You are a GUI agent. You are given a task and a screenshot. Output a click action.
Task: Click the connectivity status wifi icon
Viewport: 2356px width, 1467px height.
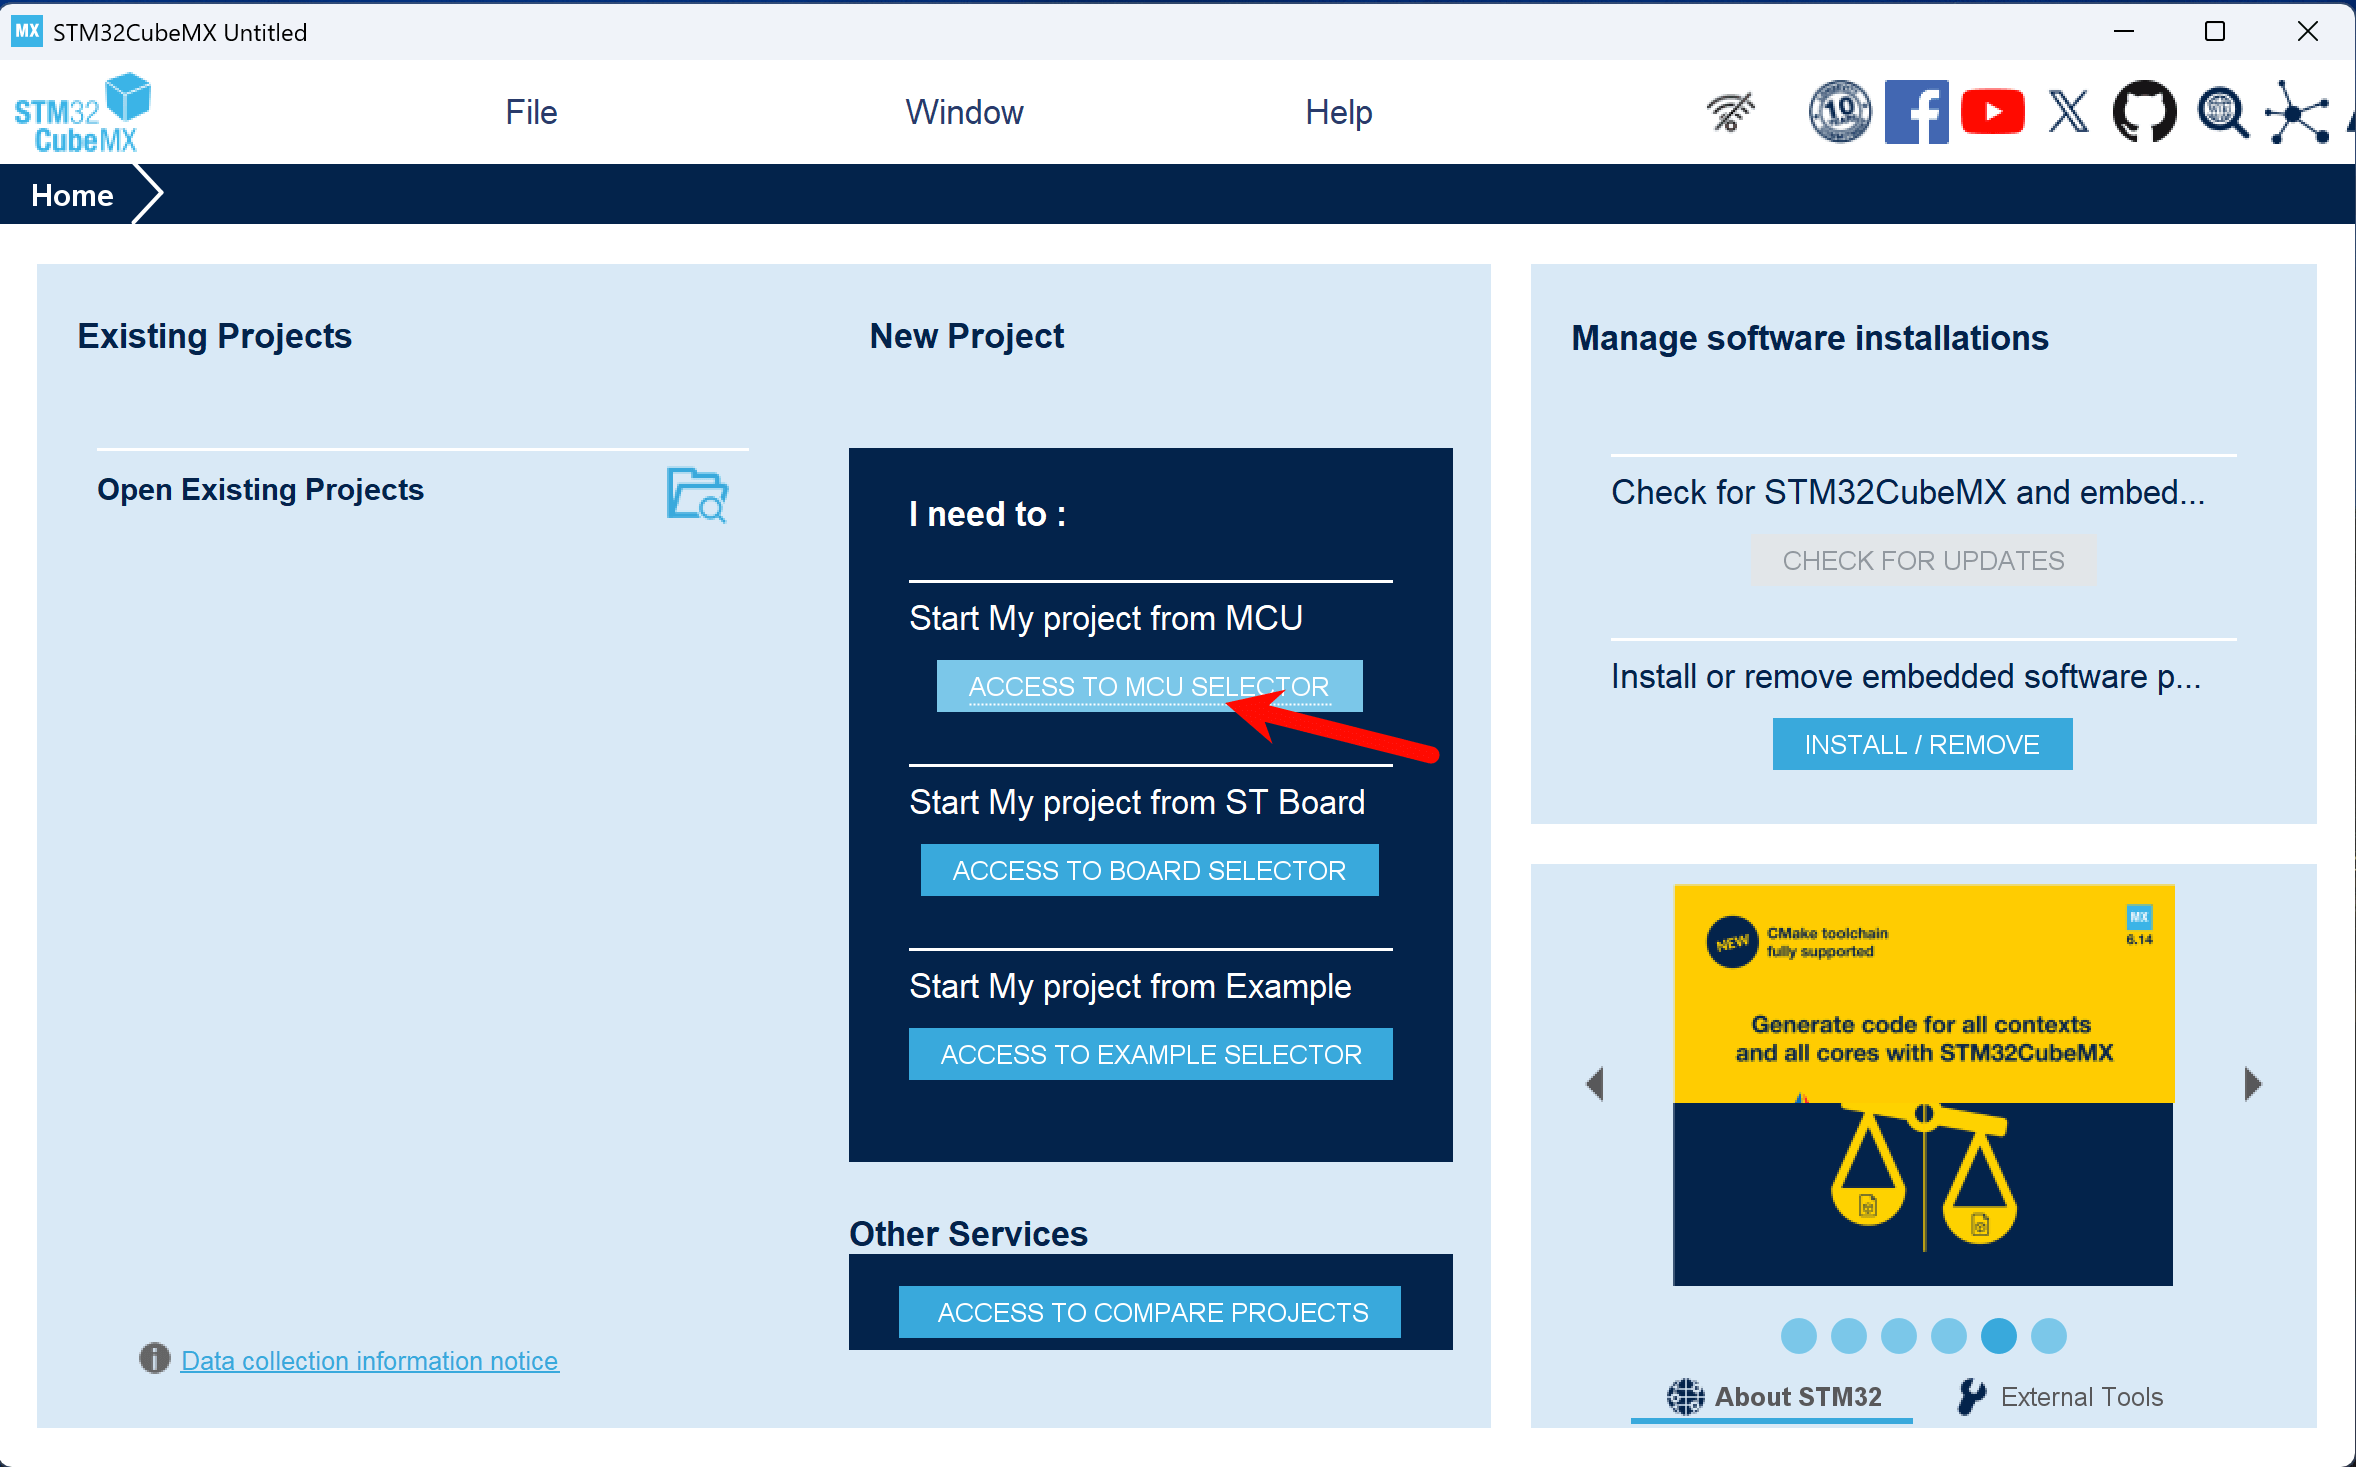pyautogui.click(x=1731, y=112)
